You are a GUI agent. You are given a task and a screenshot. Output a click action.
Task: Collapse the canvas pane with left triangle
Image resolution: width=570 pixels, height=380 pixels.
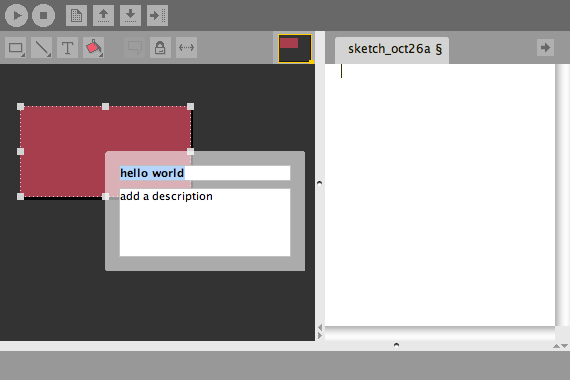[x=320, y=327]
